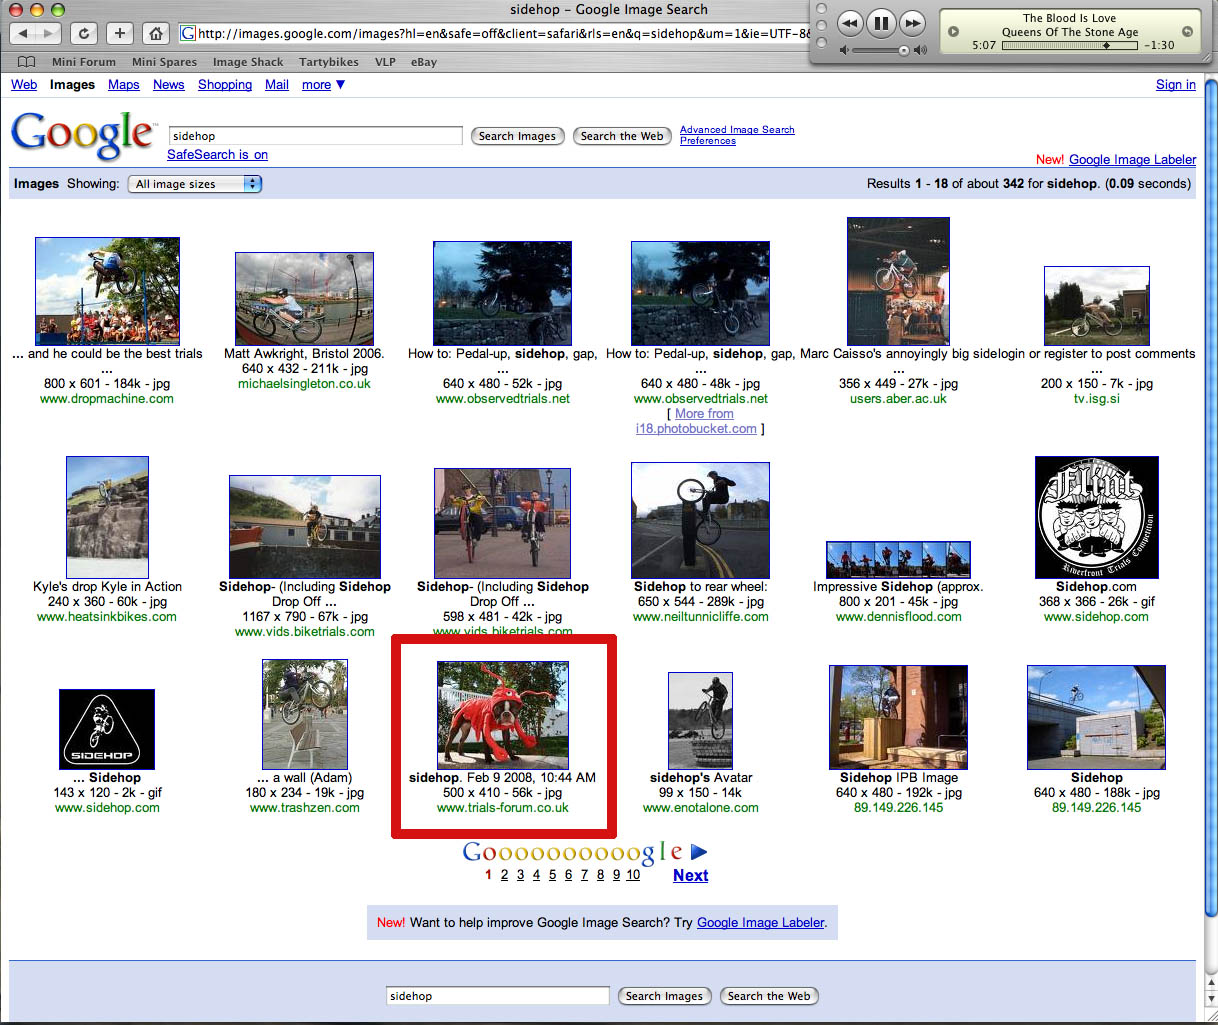The image size is (1218, 1025).
Task: Open the 800 x 601 dropmachine.com thumbnail
Action: [107, 291]
